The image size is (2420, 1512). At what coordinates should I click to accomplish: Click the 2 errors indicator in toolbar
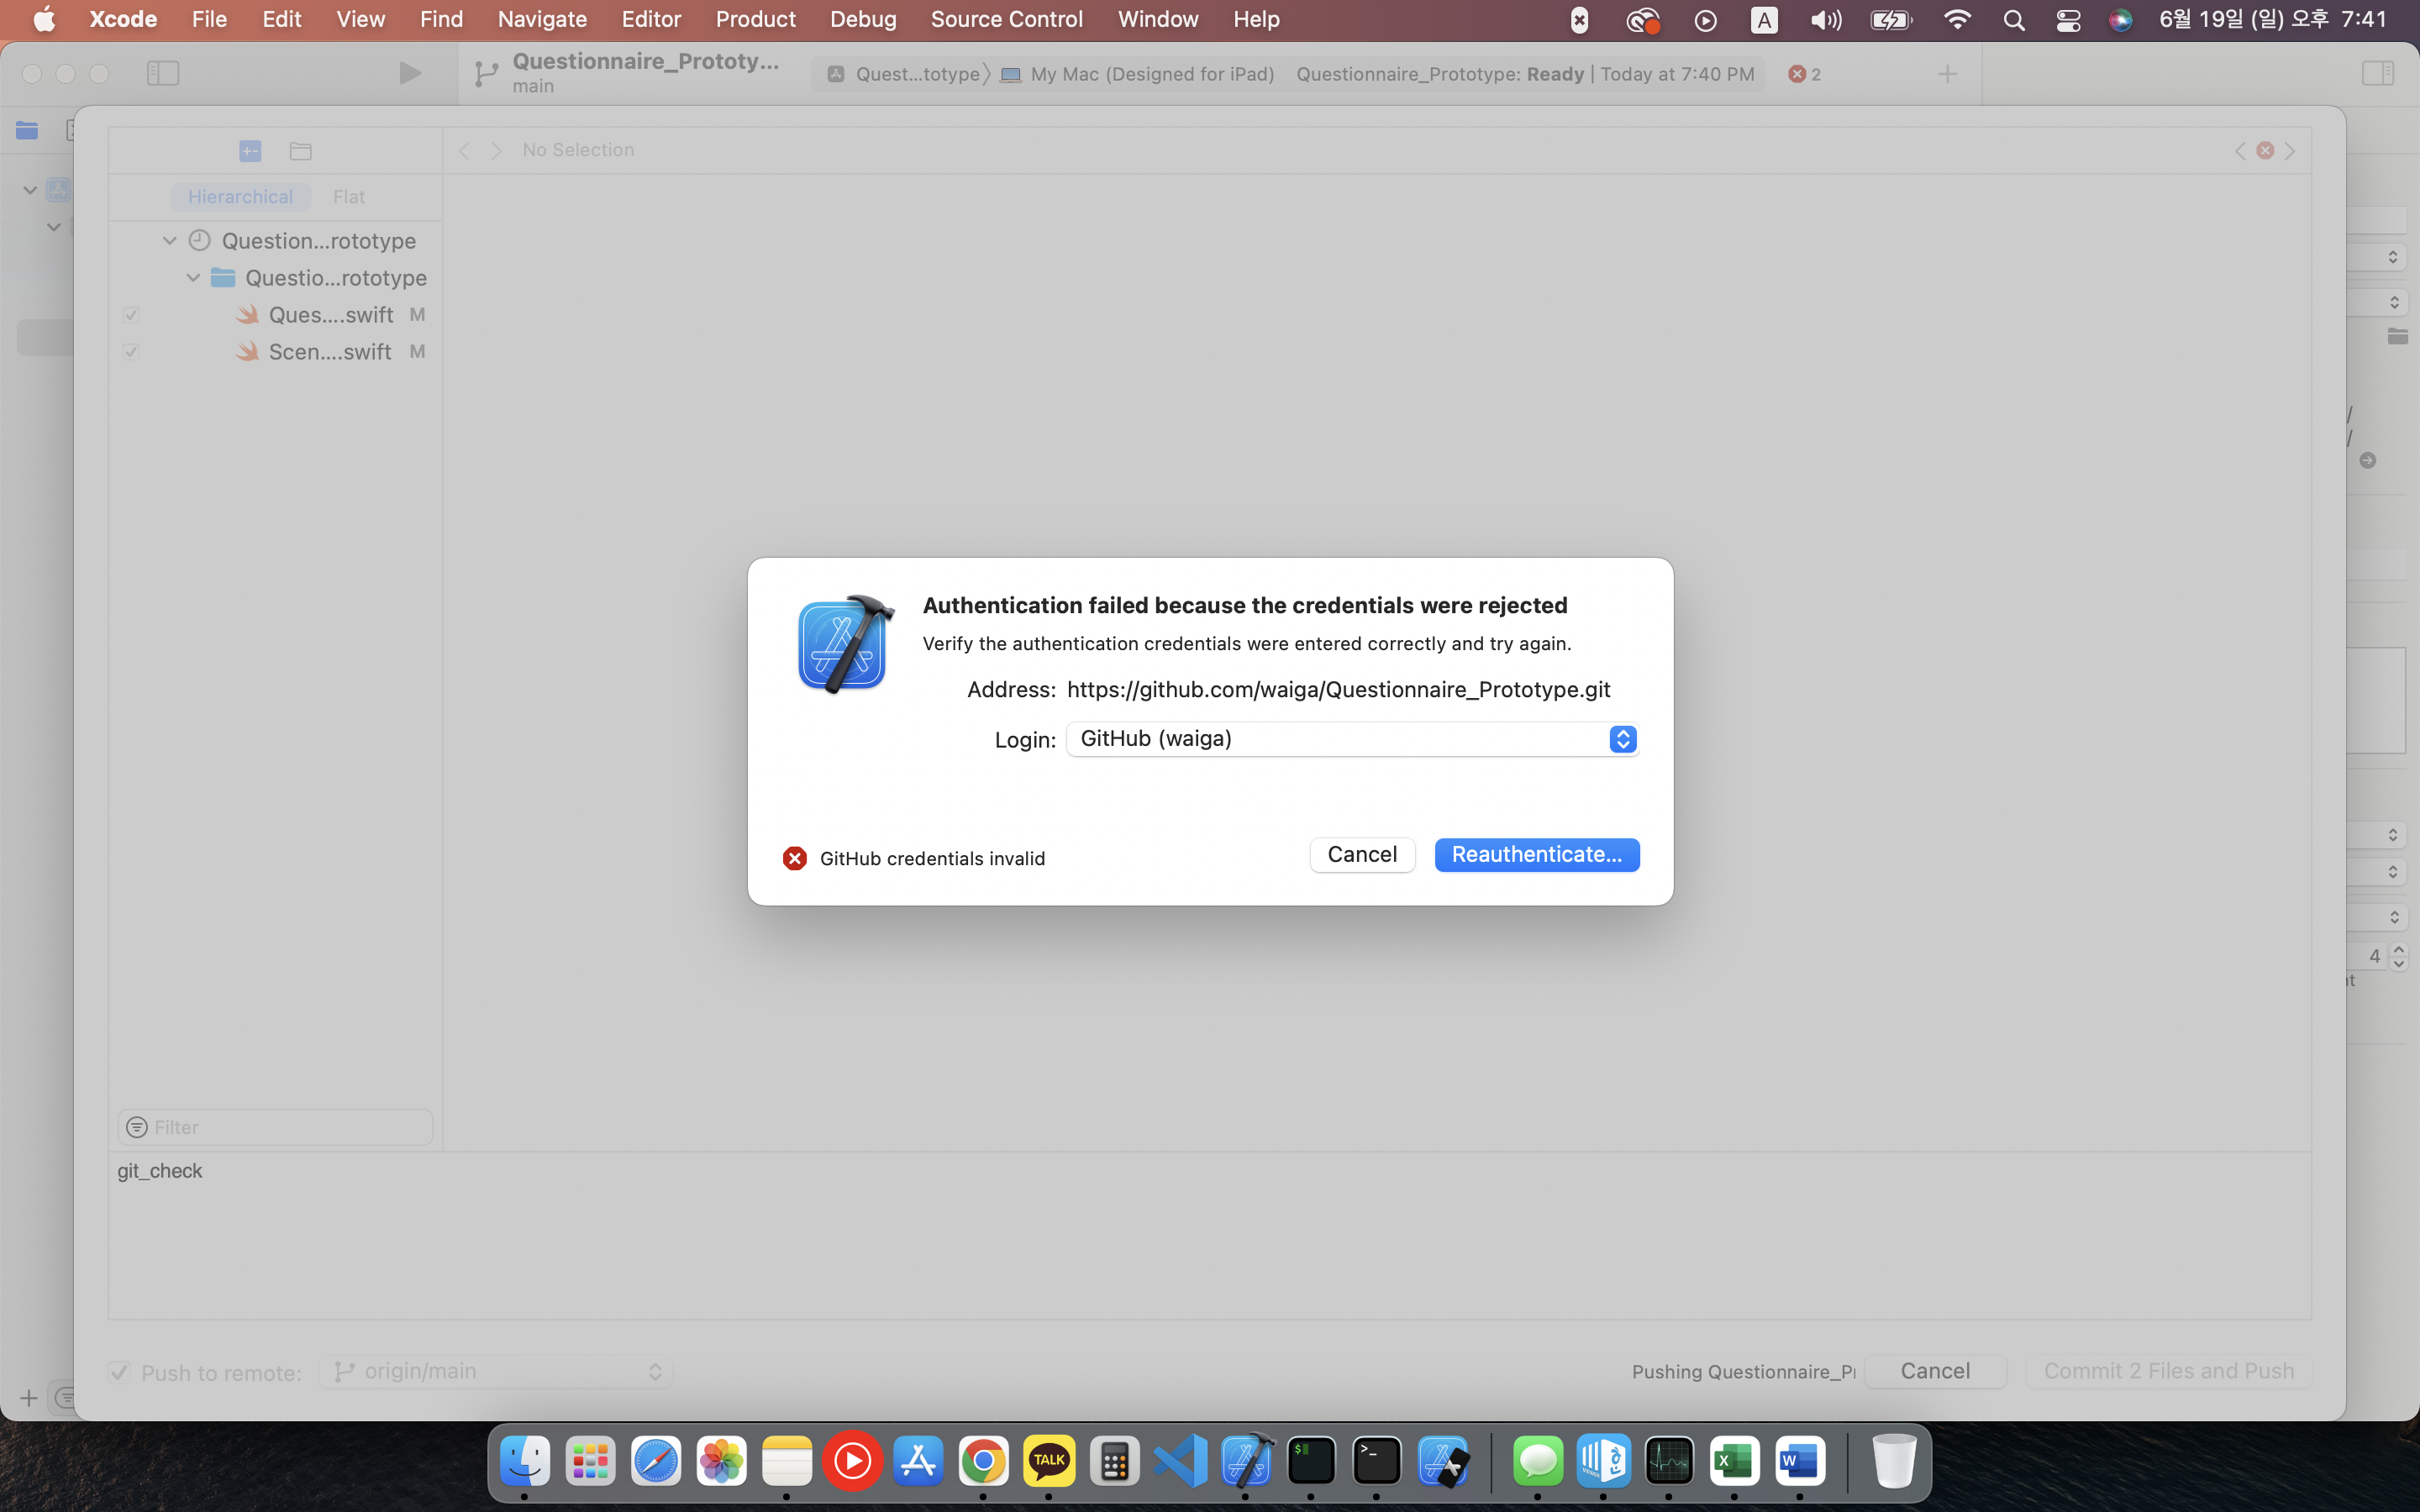point(1805,74)
